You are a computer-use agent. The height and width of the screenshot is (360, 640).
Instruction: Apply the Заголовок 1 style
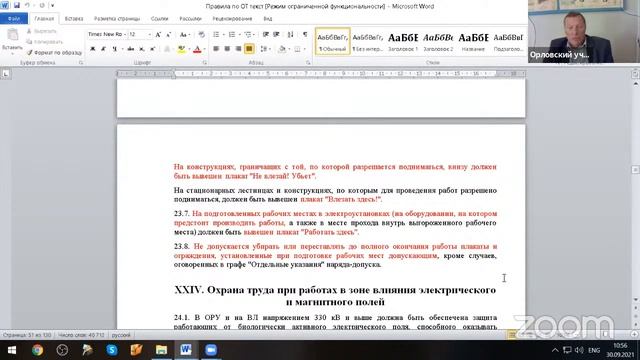point(403,41)
